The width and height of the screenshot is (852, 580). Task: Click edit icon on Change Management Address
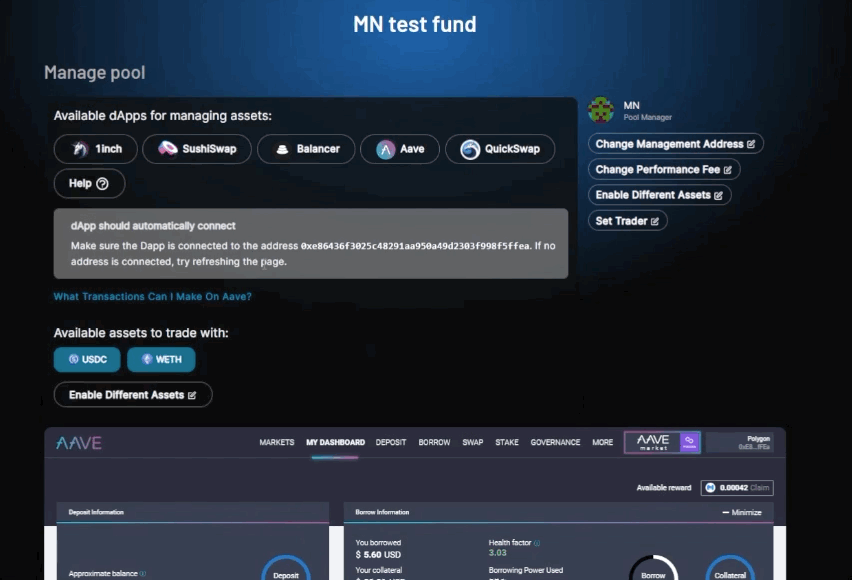(x=751, y=144)
